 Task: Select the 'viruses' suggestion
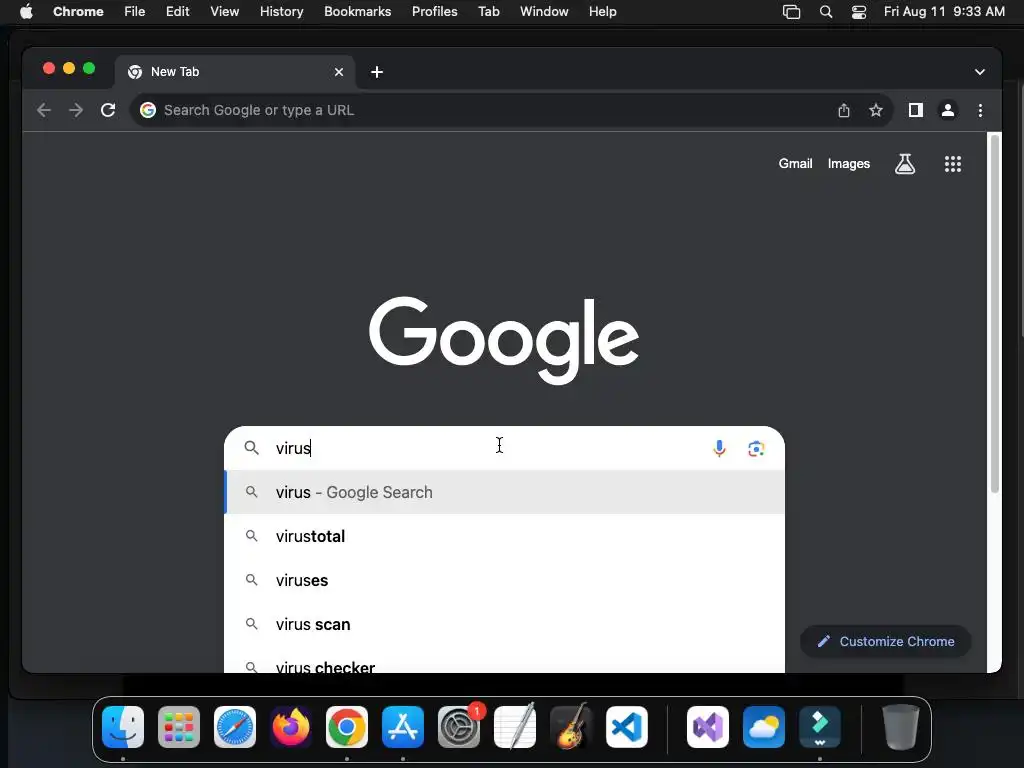504,581
